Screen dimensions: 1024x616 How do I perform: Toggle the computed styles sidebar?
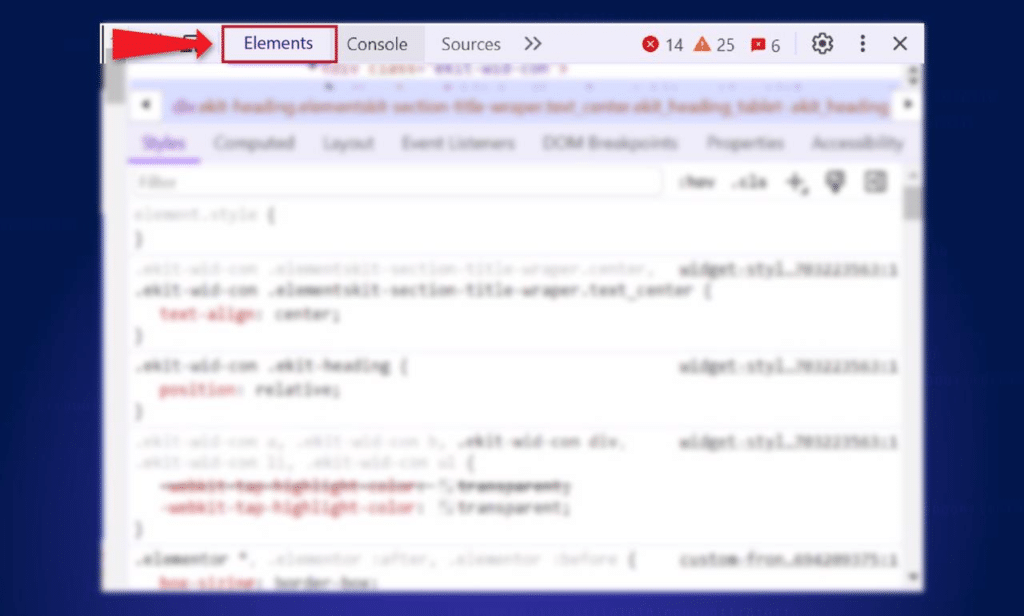[x=876, y=182]
